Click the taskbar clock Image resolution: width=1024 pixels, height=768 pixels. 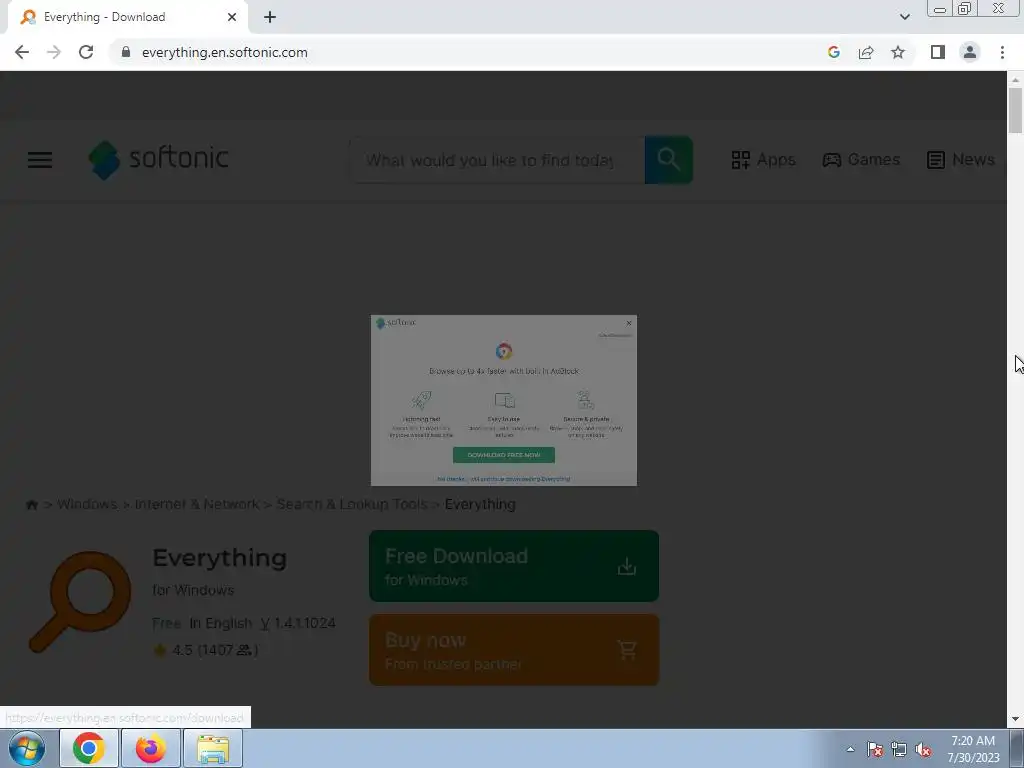click(x=973, y=749)
